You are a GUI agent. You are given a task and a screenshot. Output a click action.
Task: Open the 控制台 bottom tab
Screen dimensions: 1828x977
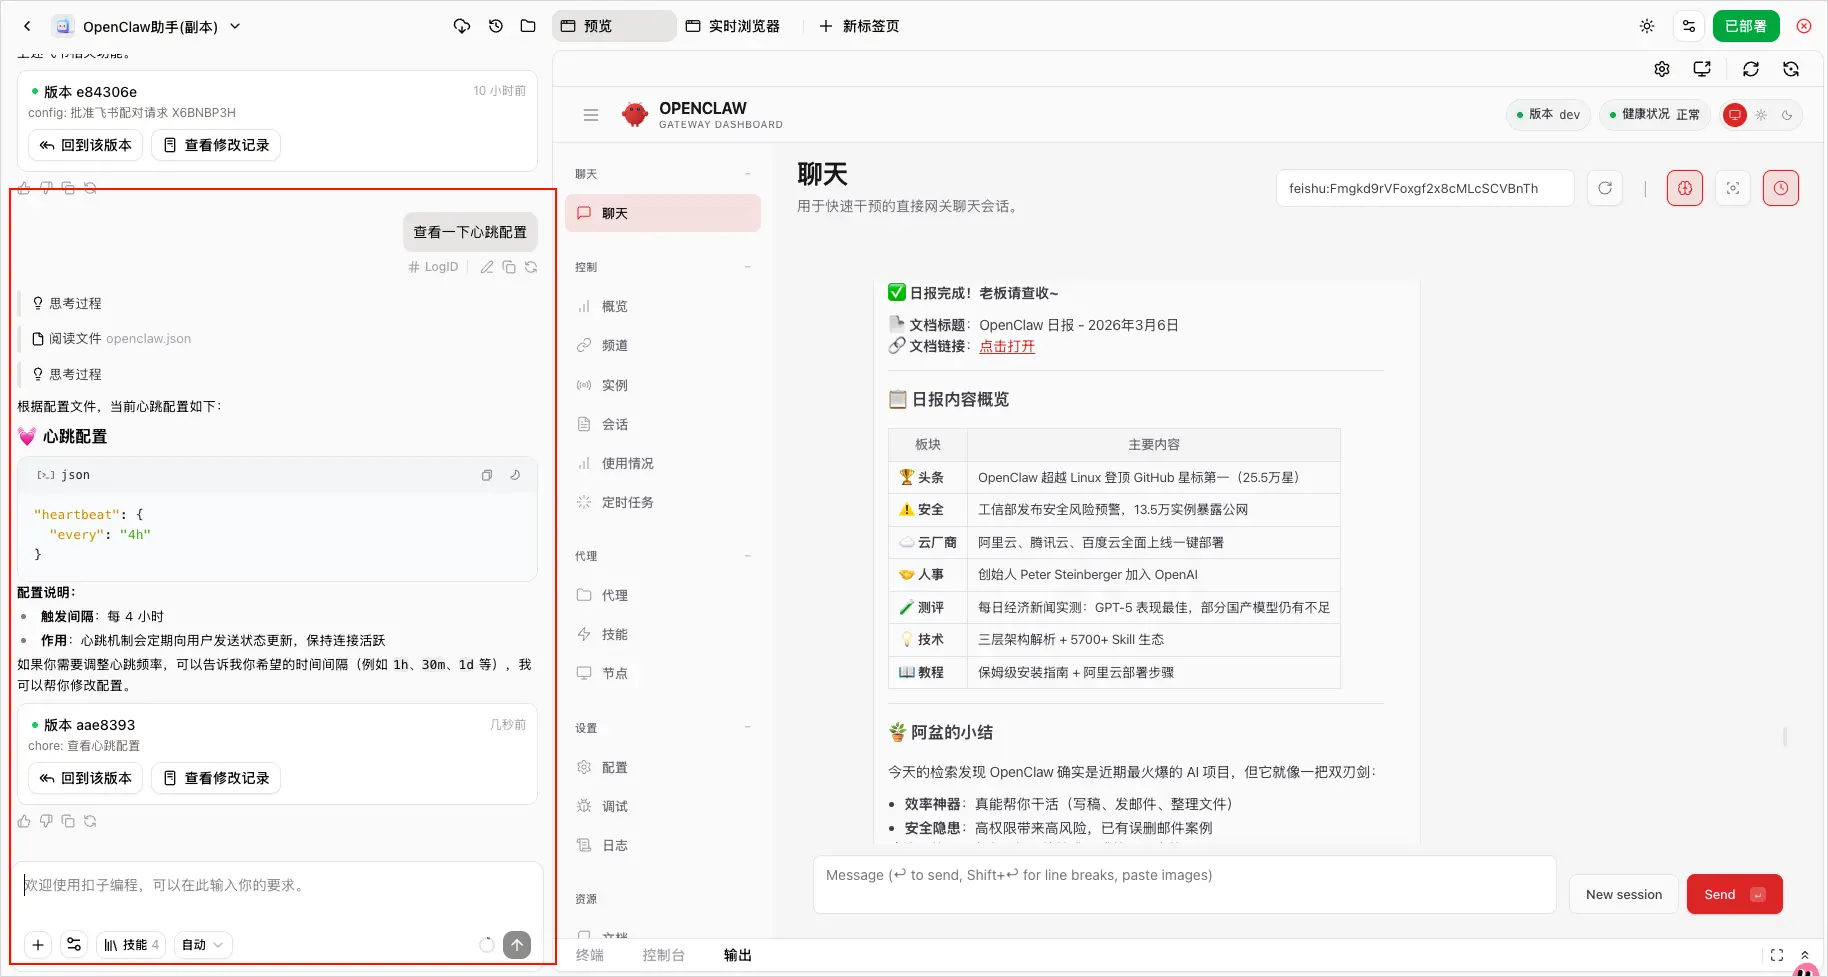[664, 955]
